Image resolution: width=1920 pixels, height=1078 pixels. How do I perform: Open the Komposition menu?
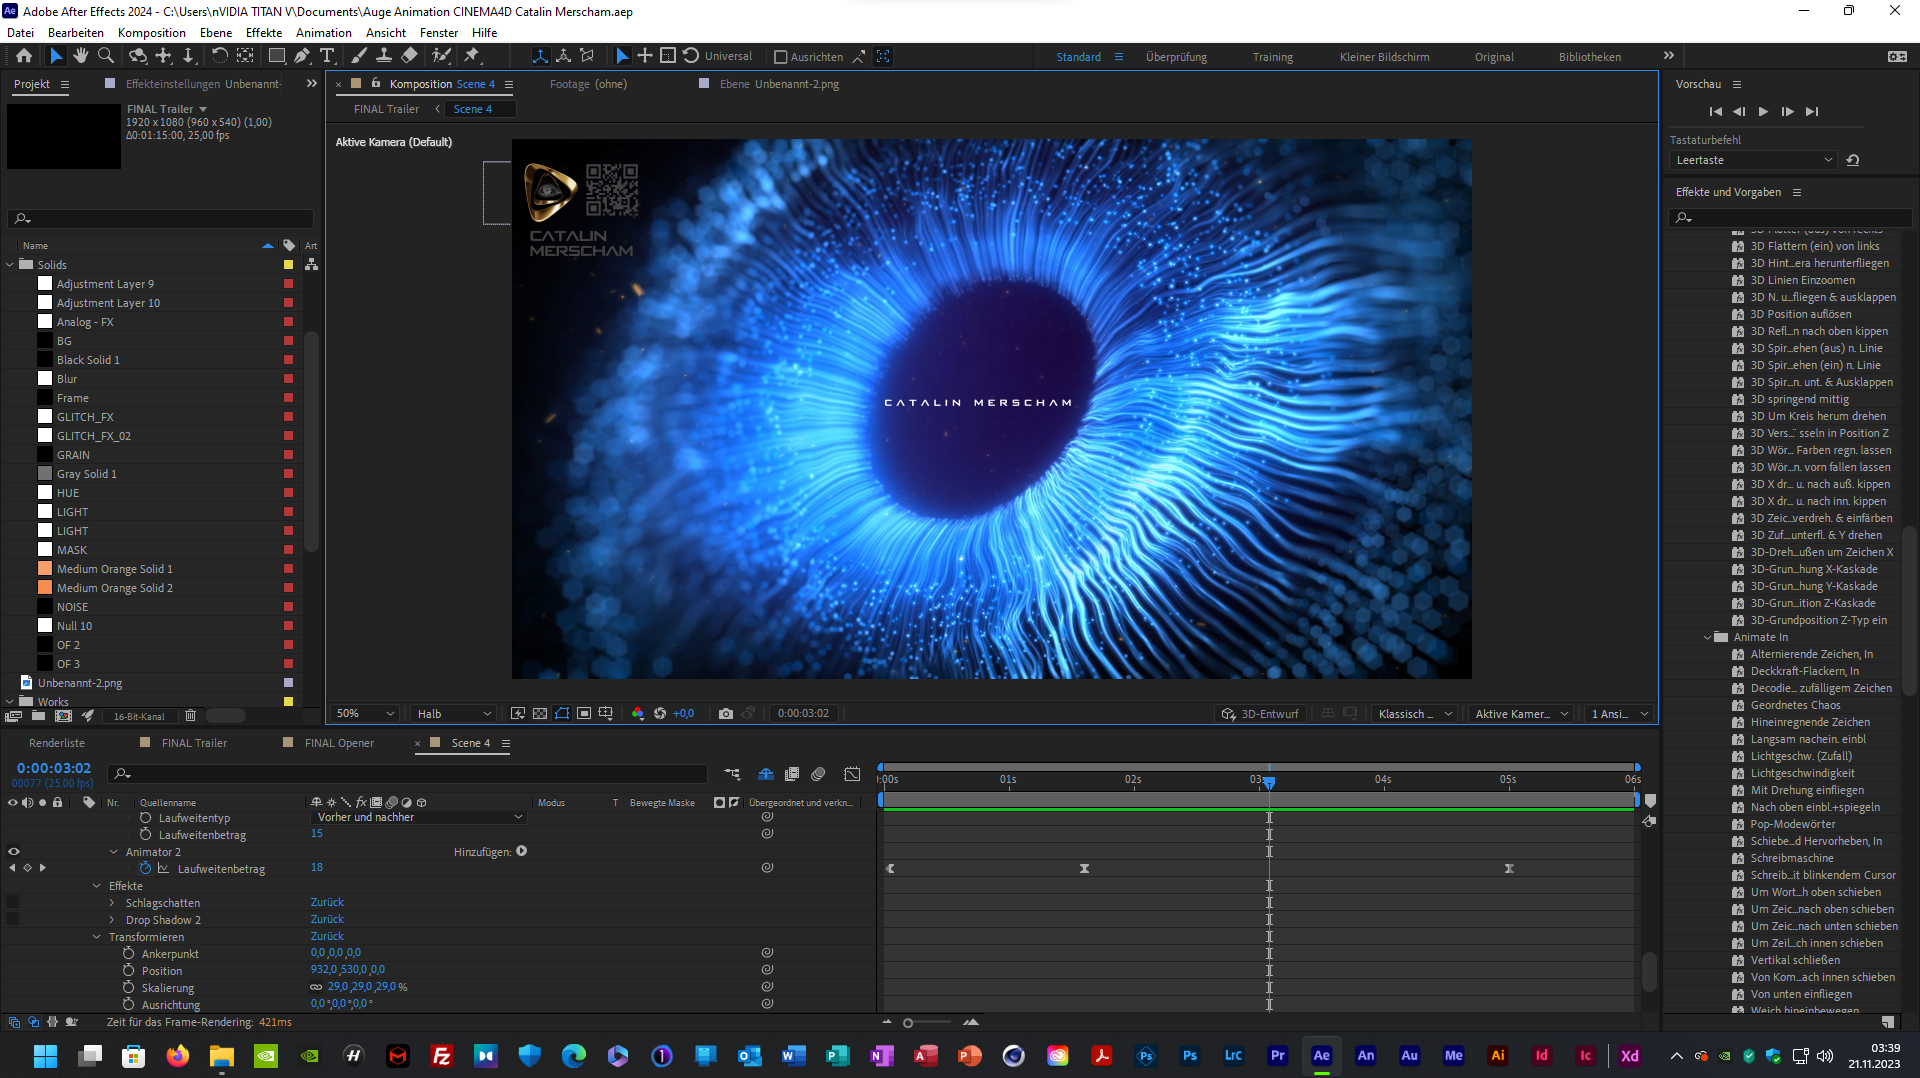tap(151, 33)
